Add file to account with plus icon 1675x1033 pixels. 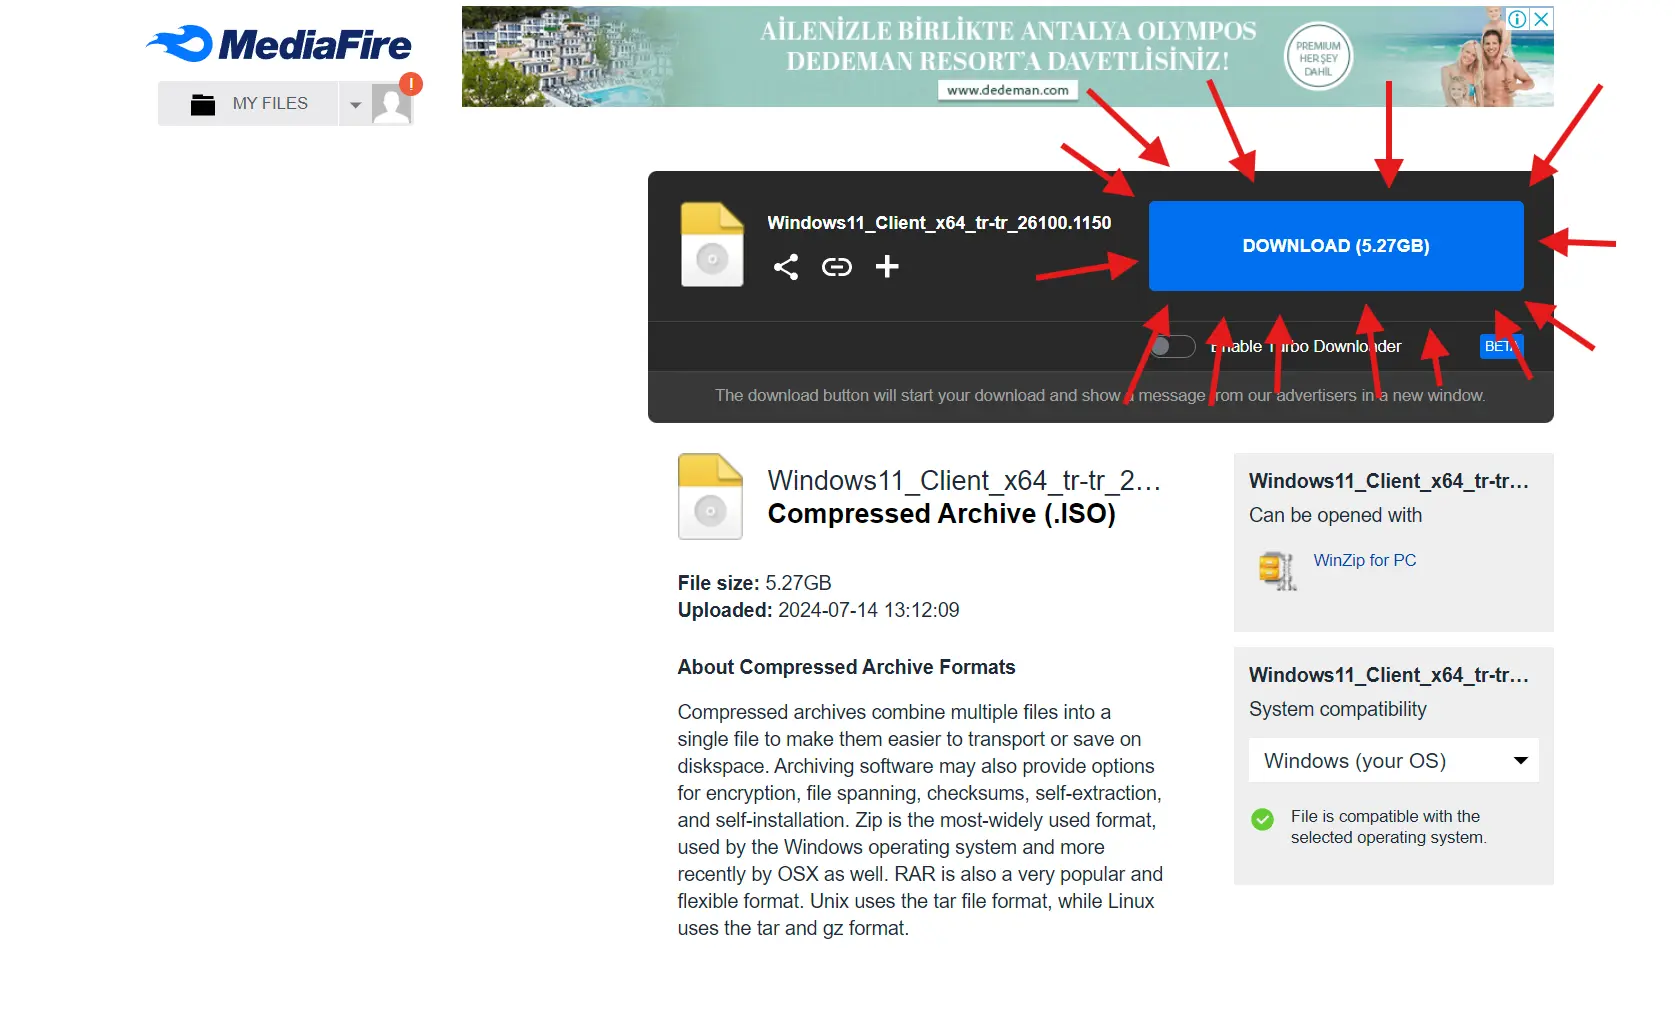[x=887, y=267]
